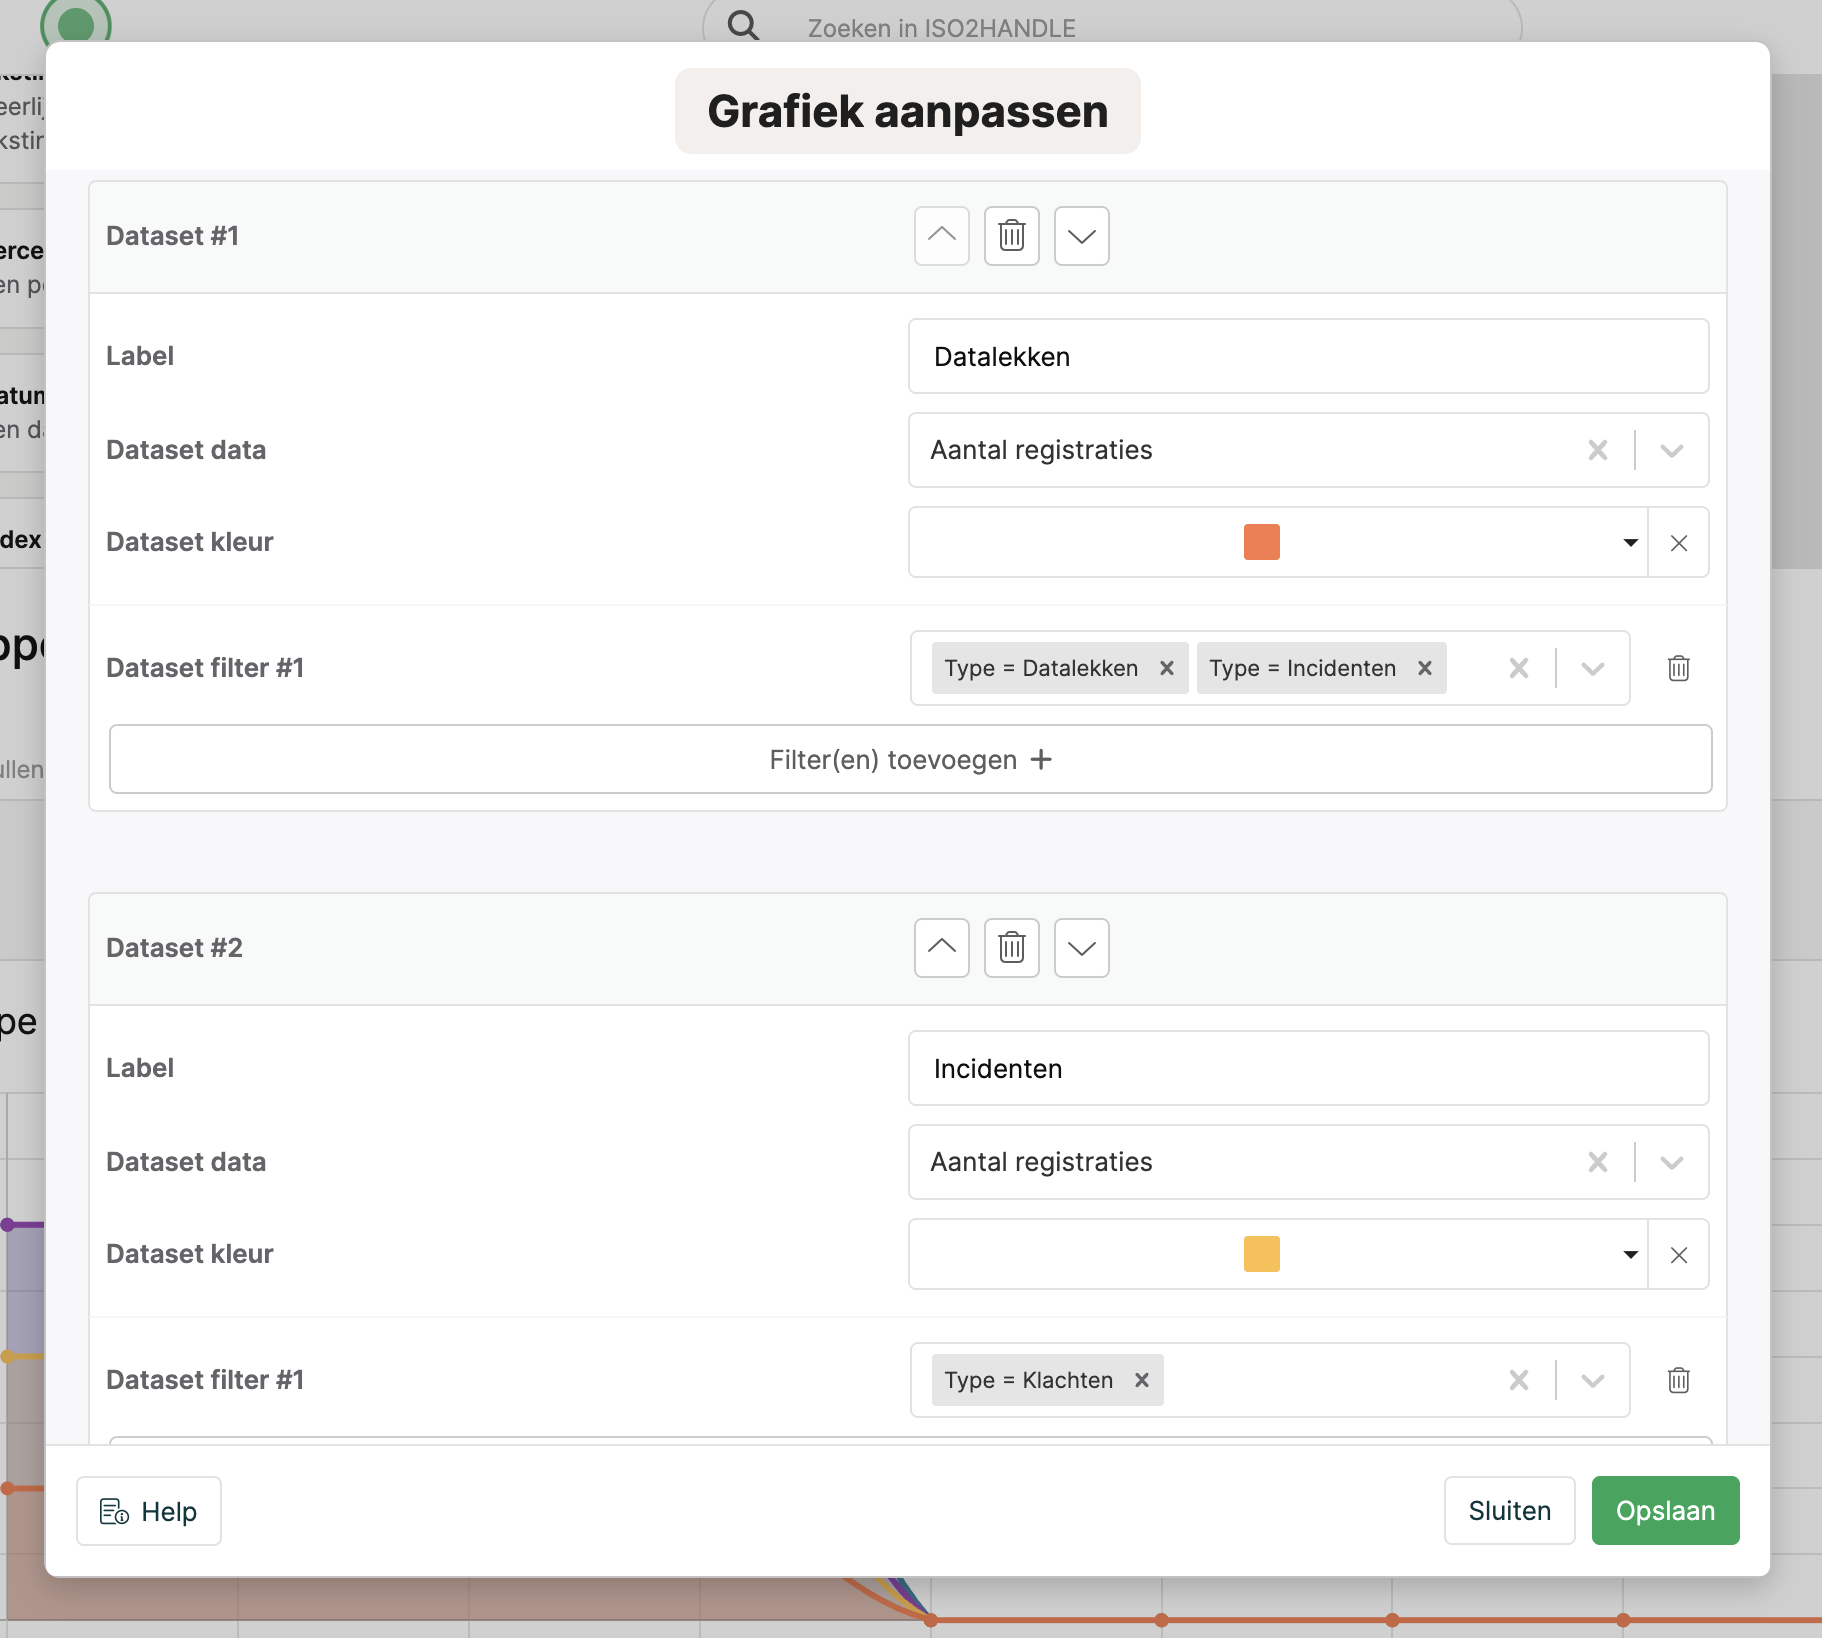
Task: Open Dataset #2 data dropdown
Action: click(1671, 1162)
